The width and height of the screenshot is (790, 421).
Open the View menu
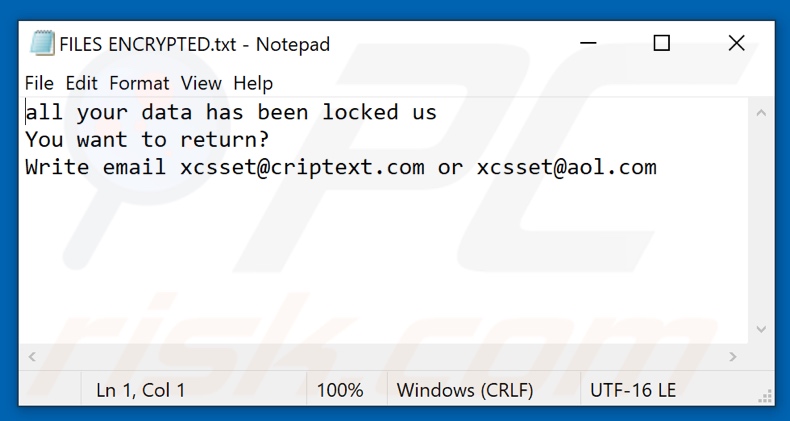click(201, 83)
